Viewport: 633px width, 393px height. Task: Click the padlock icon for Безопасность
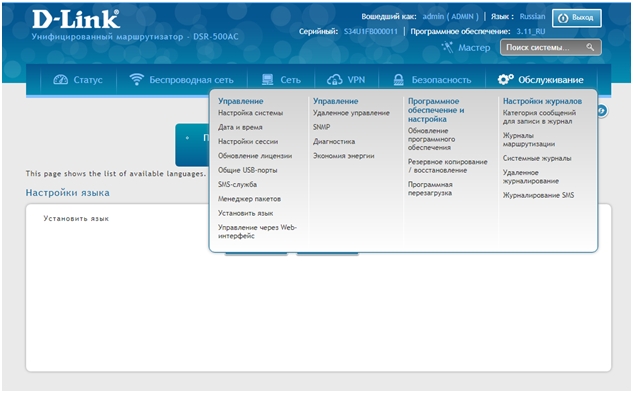(398, 80)
